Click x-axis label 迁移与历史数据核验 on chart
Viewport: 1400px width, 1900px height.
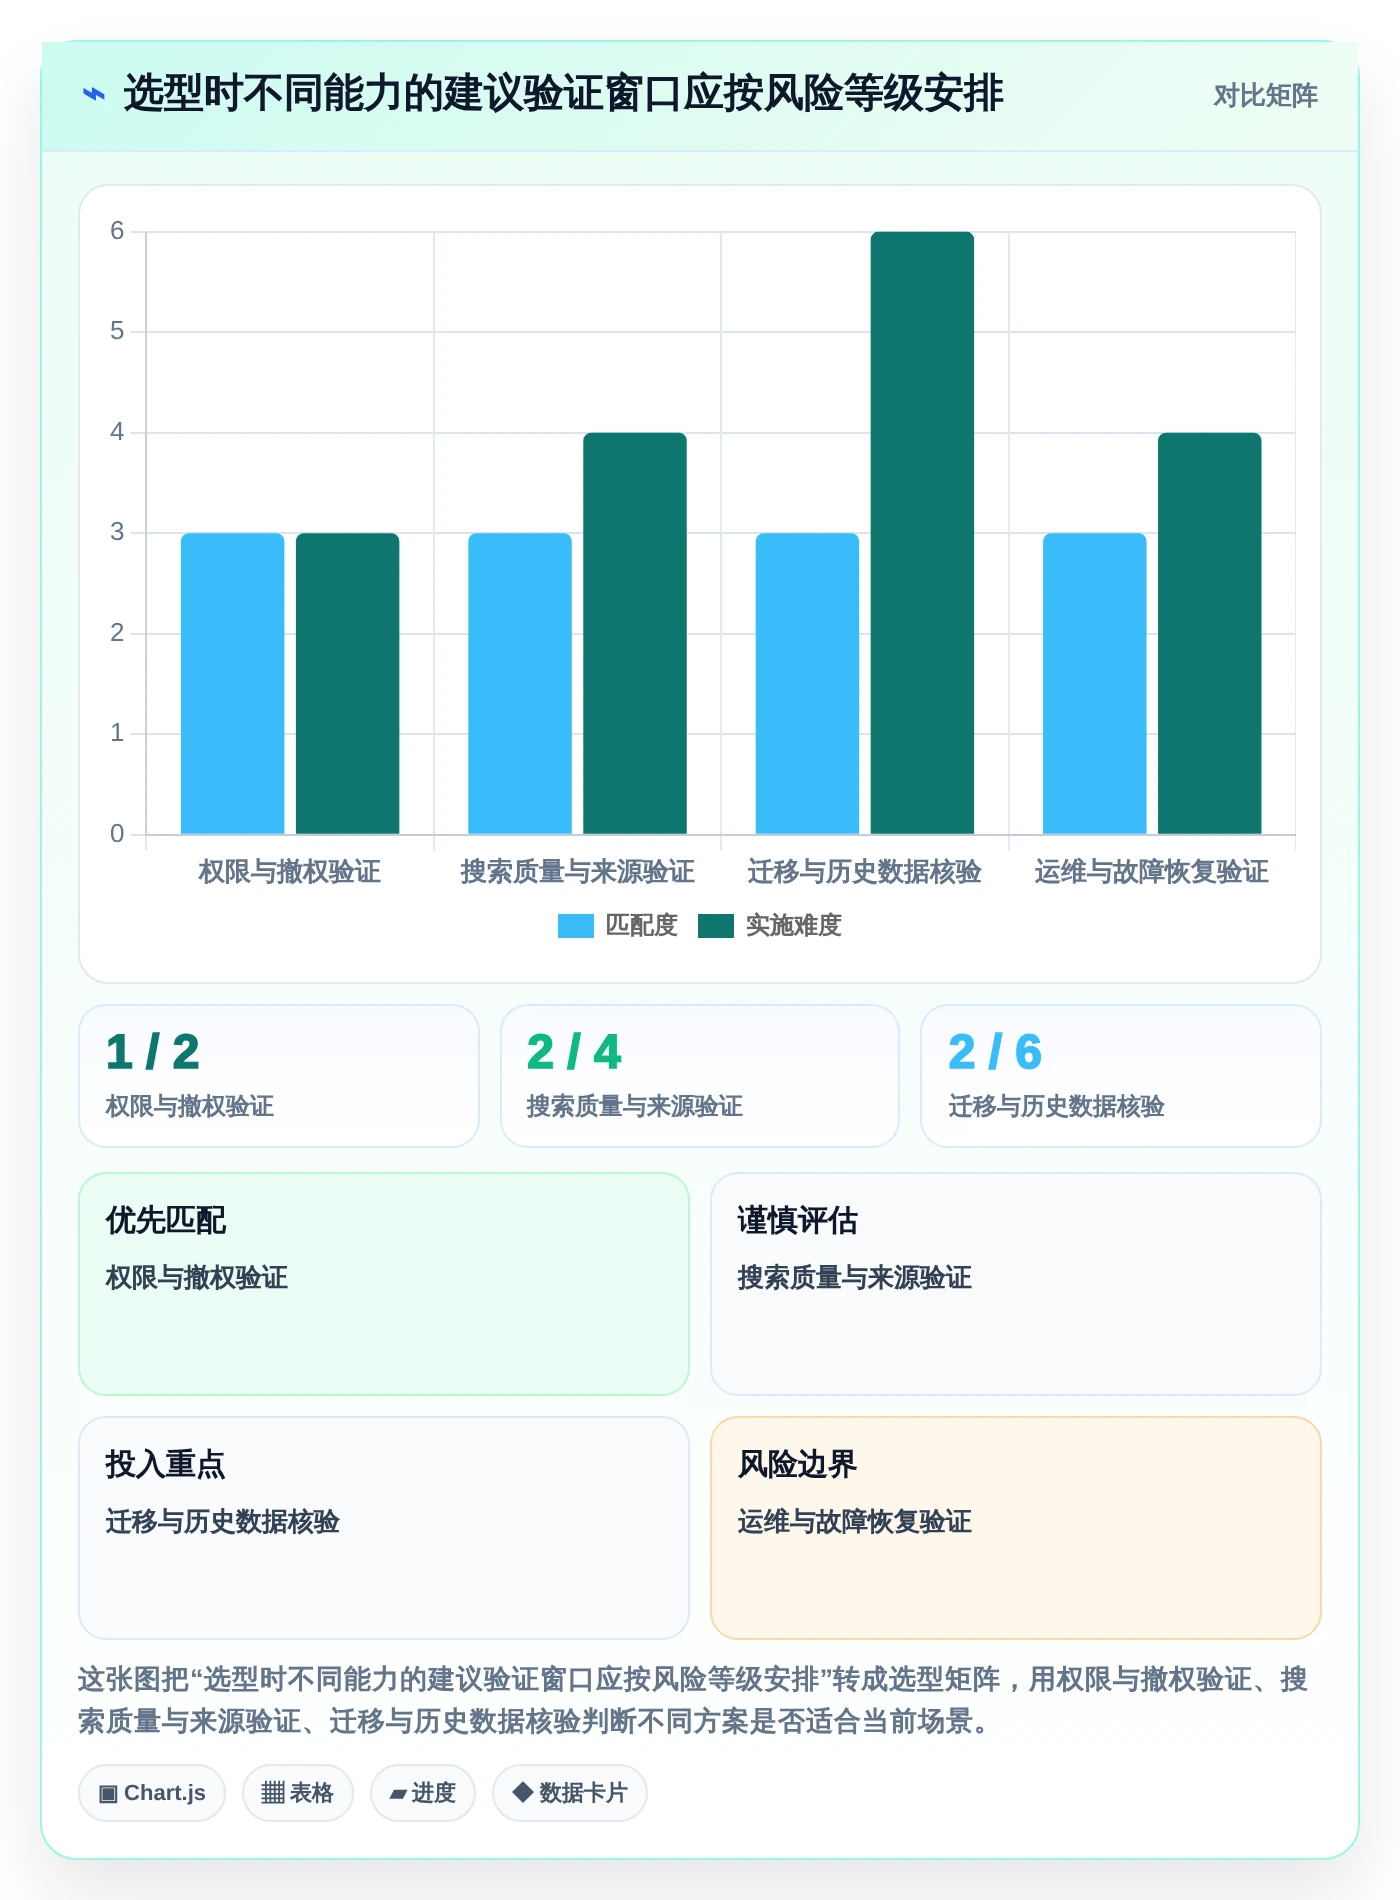(x=865, y=872)
